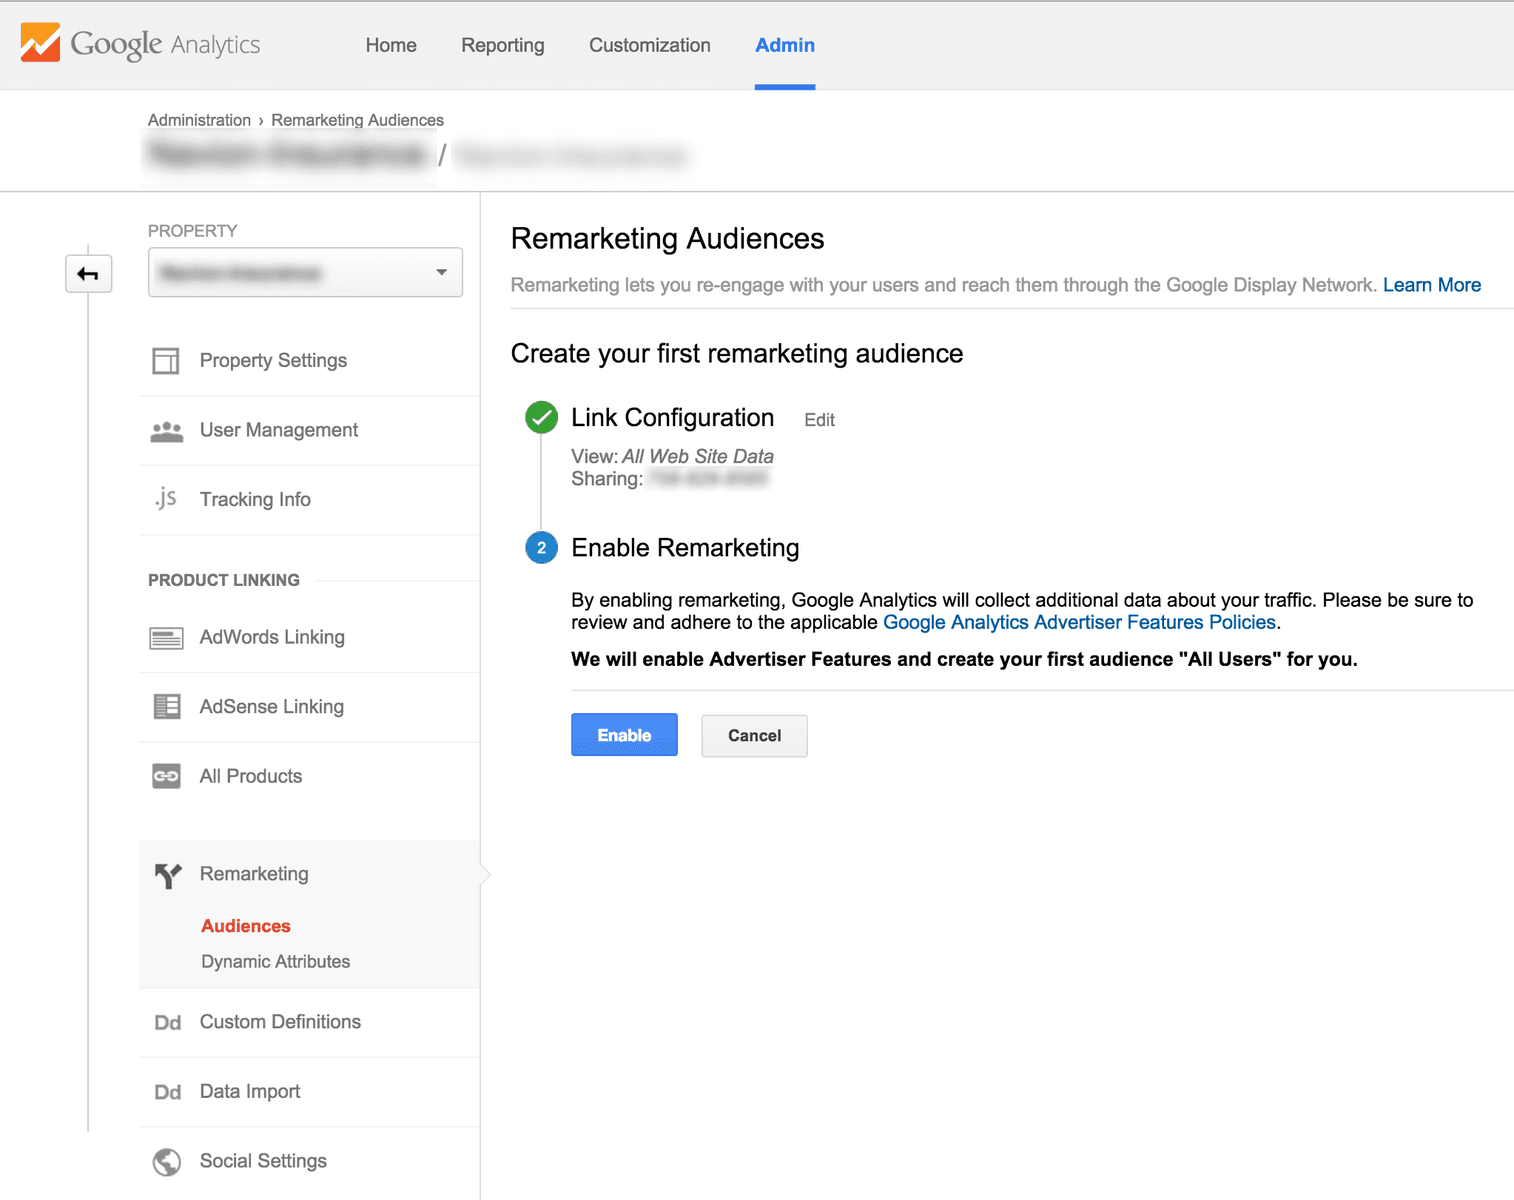Open Google Analytics Advertiser Features Policies link
This screenshot has height=1200, width=1514.
(1079, 622)
